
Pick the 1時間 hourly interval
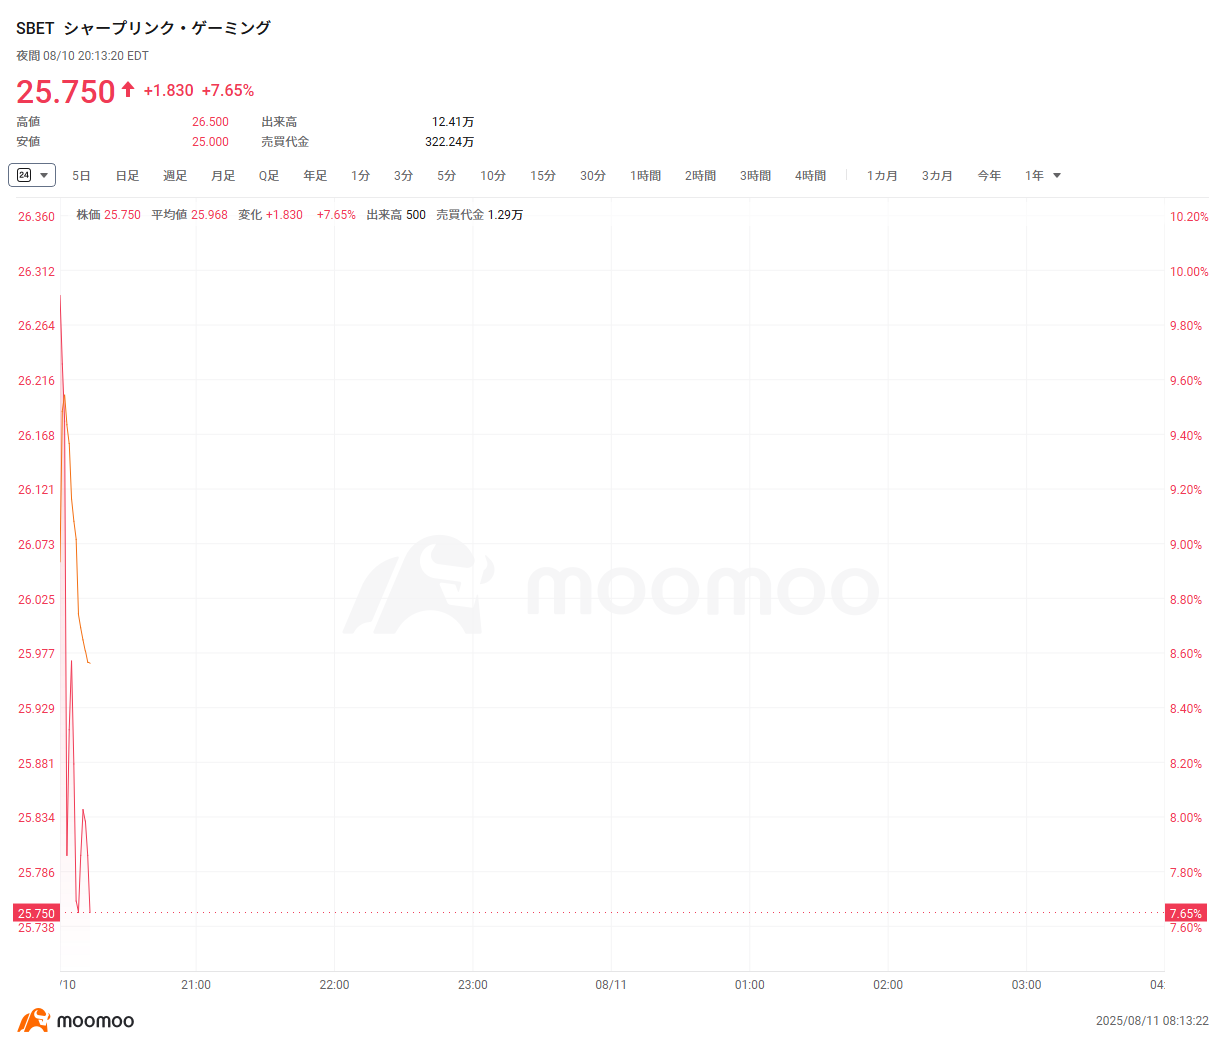tap(645, 176)
